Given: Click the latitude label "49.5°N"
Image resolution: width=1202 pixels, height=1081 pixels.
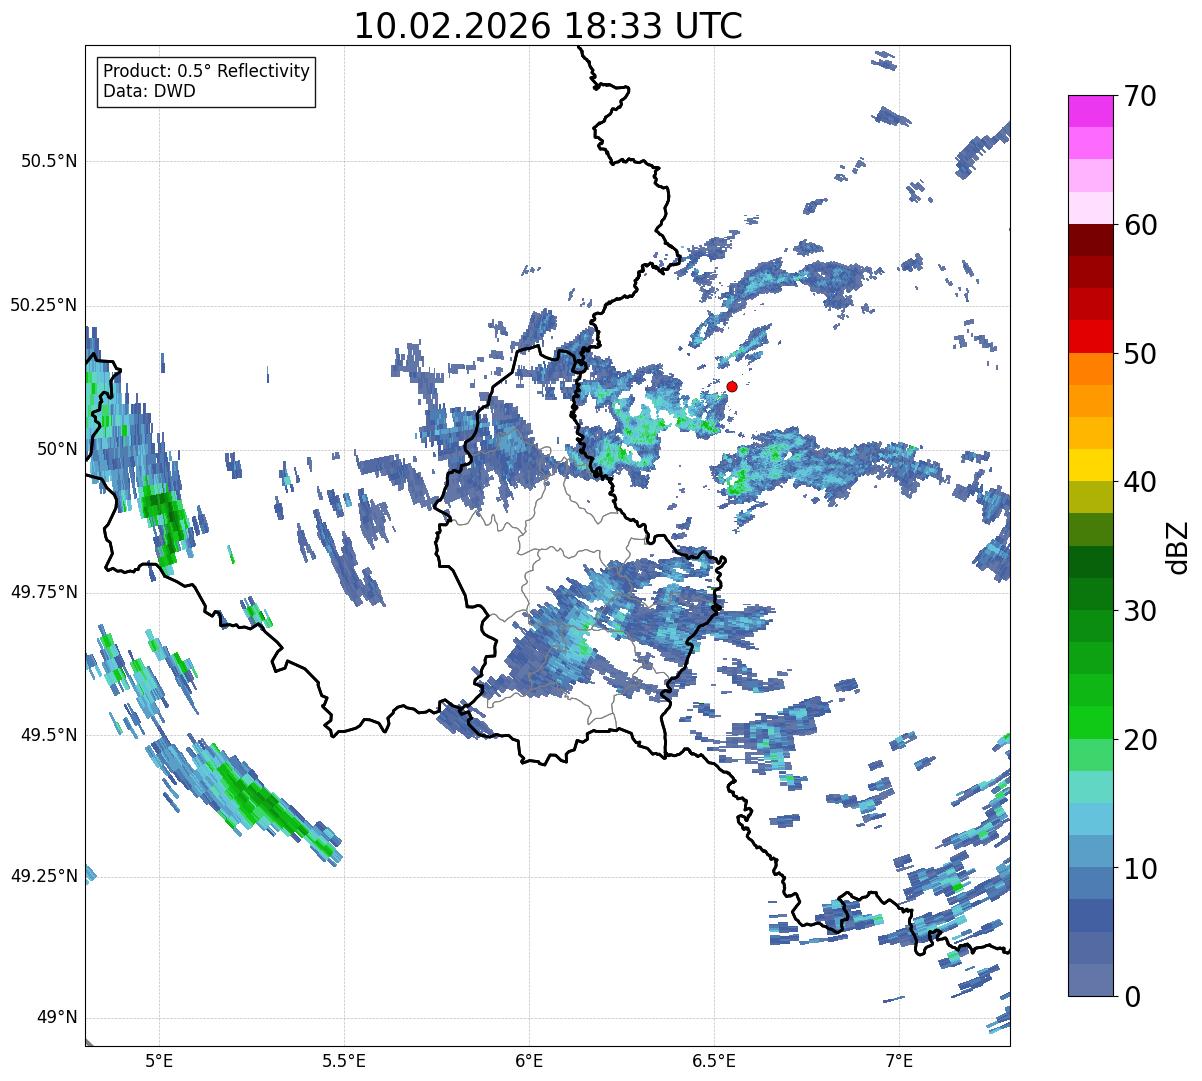Looking at the screenshot, I should (x=49, y=735).
